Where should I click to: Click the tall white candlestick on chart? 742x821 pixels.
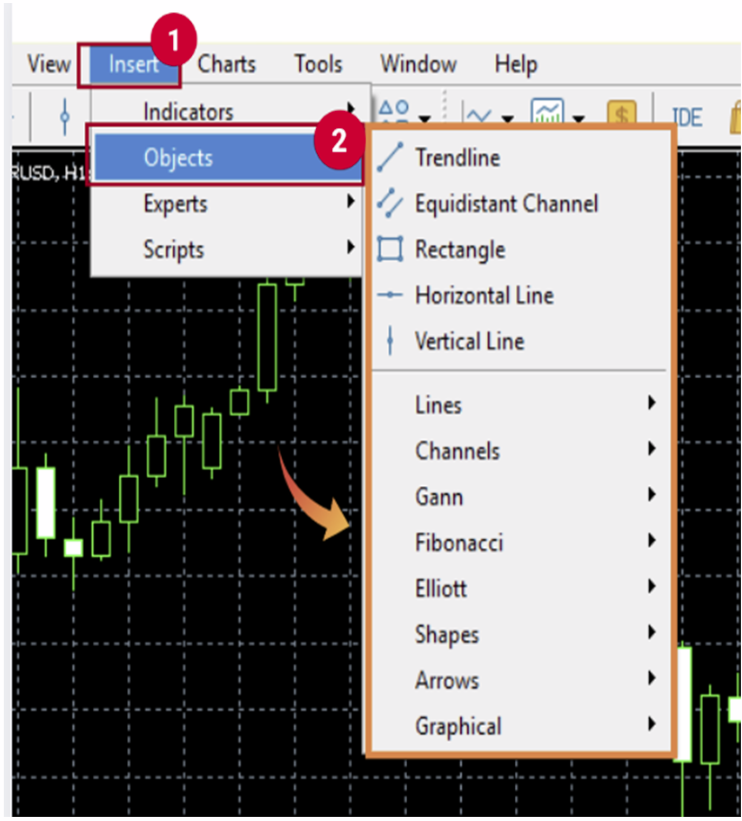(46, 501)
